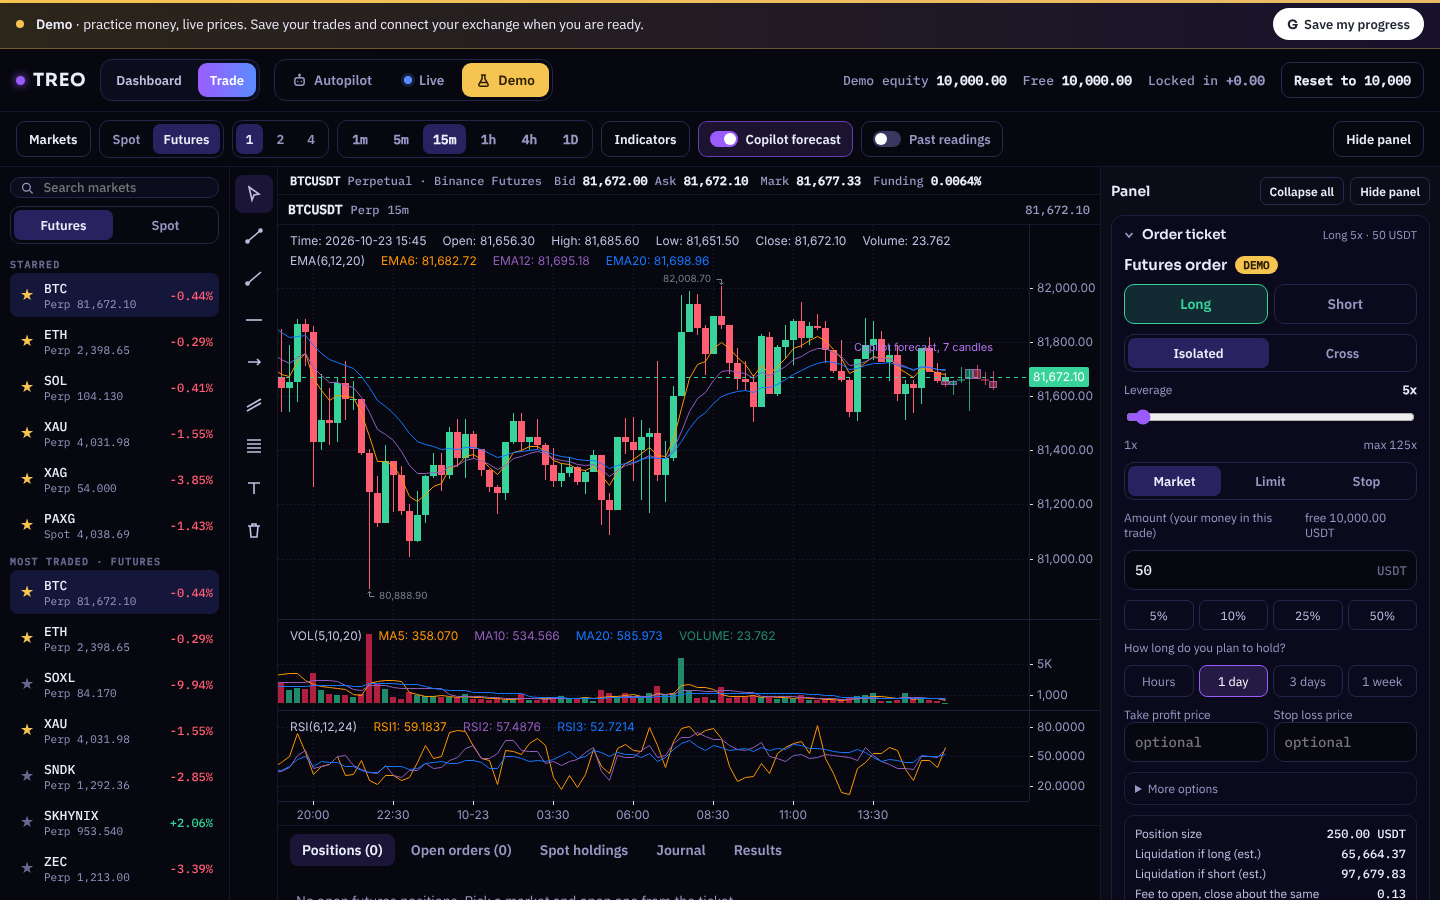The height and width of the screenshot is (900, 1440).
Task: Select the text annotation tool
Action: pos(254,488)
